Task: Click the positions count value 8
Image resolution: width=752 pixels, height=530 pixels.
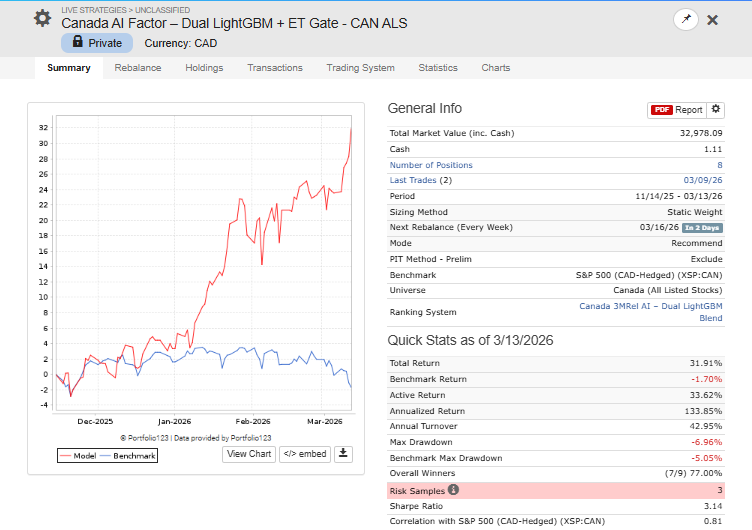Action: tap(719, 165)
